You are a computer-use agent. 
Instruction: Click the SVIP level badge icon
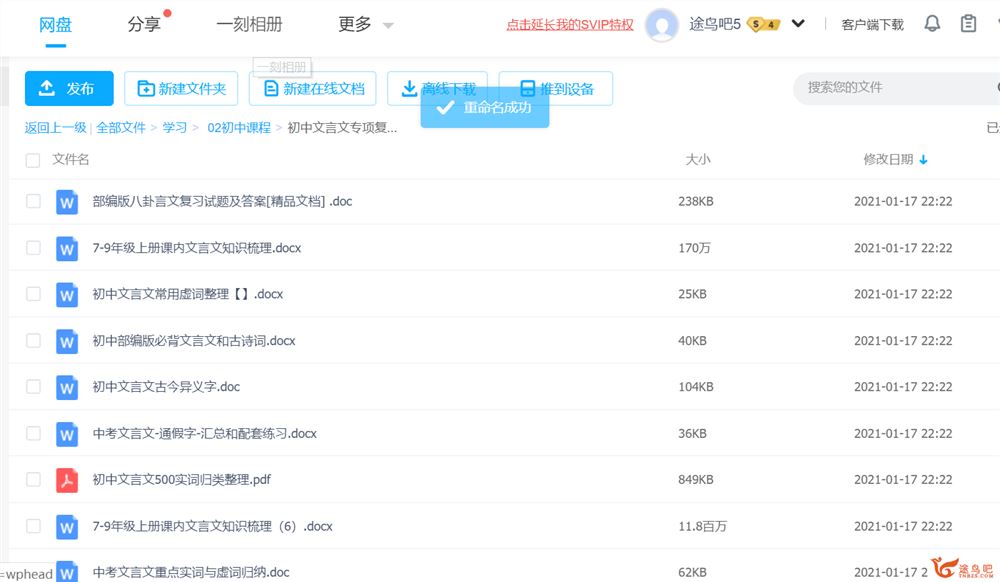click(763, 24)
